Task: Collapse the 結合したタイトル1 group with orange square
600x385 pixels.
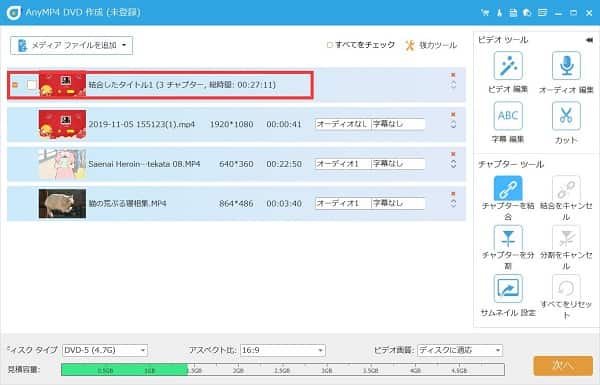Action: click(x=15, y=85)
